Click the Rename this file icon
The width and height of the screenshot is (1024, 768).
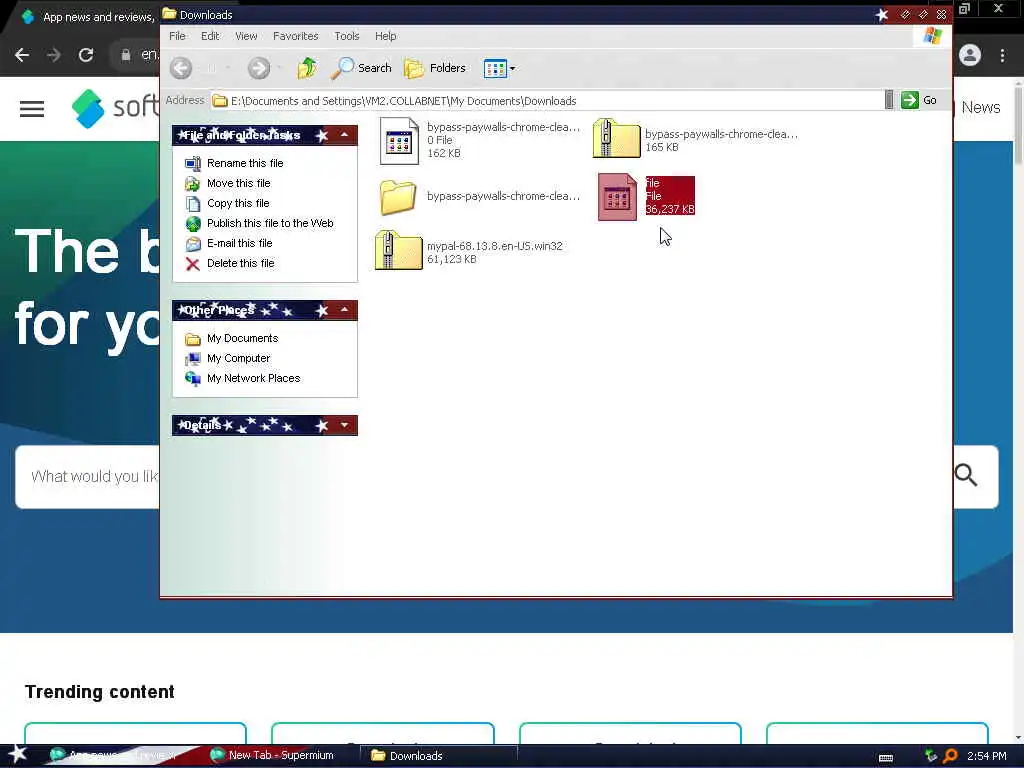point(193,163)
